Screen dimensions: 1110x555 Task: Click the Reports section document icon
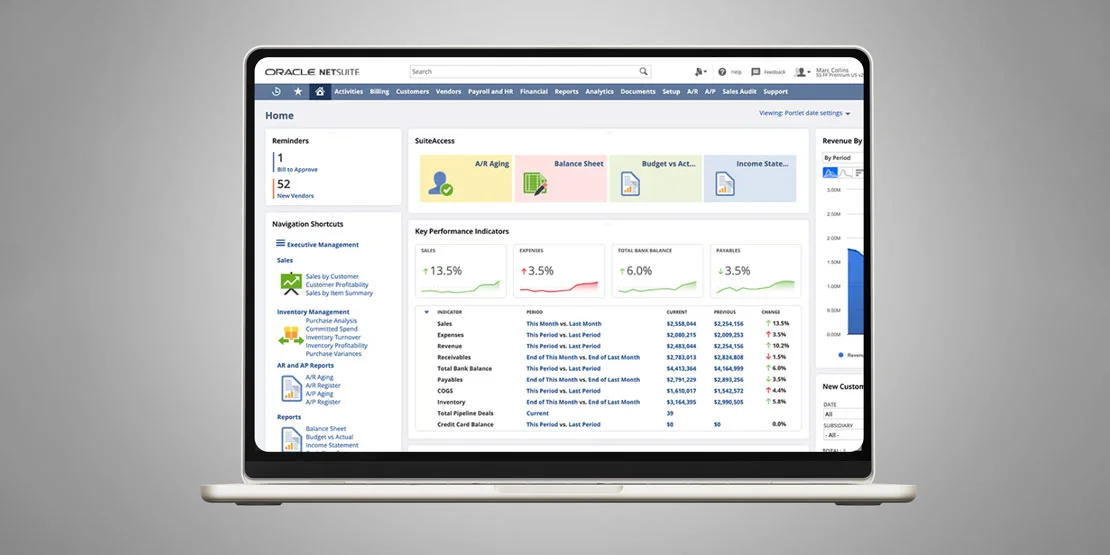point(291,439)
